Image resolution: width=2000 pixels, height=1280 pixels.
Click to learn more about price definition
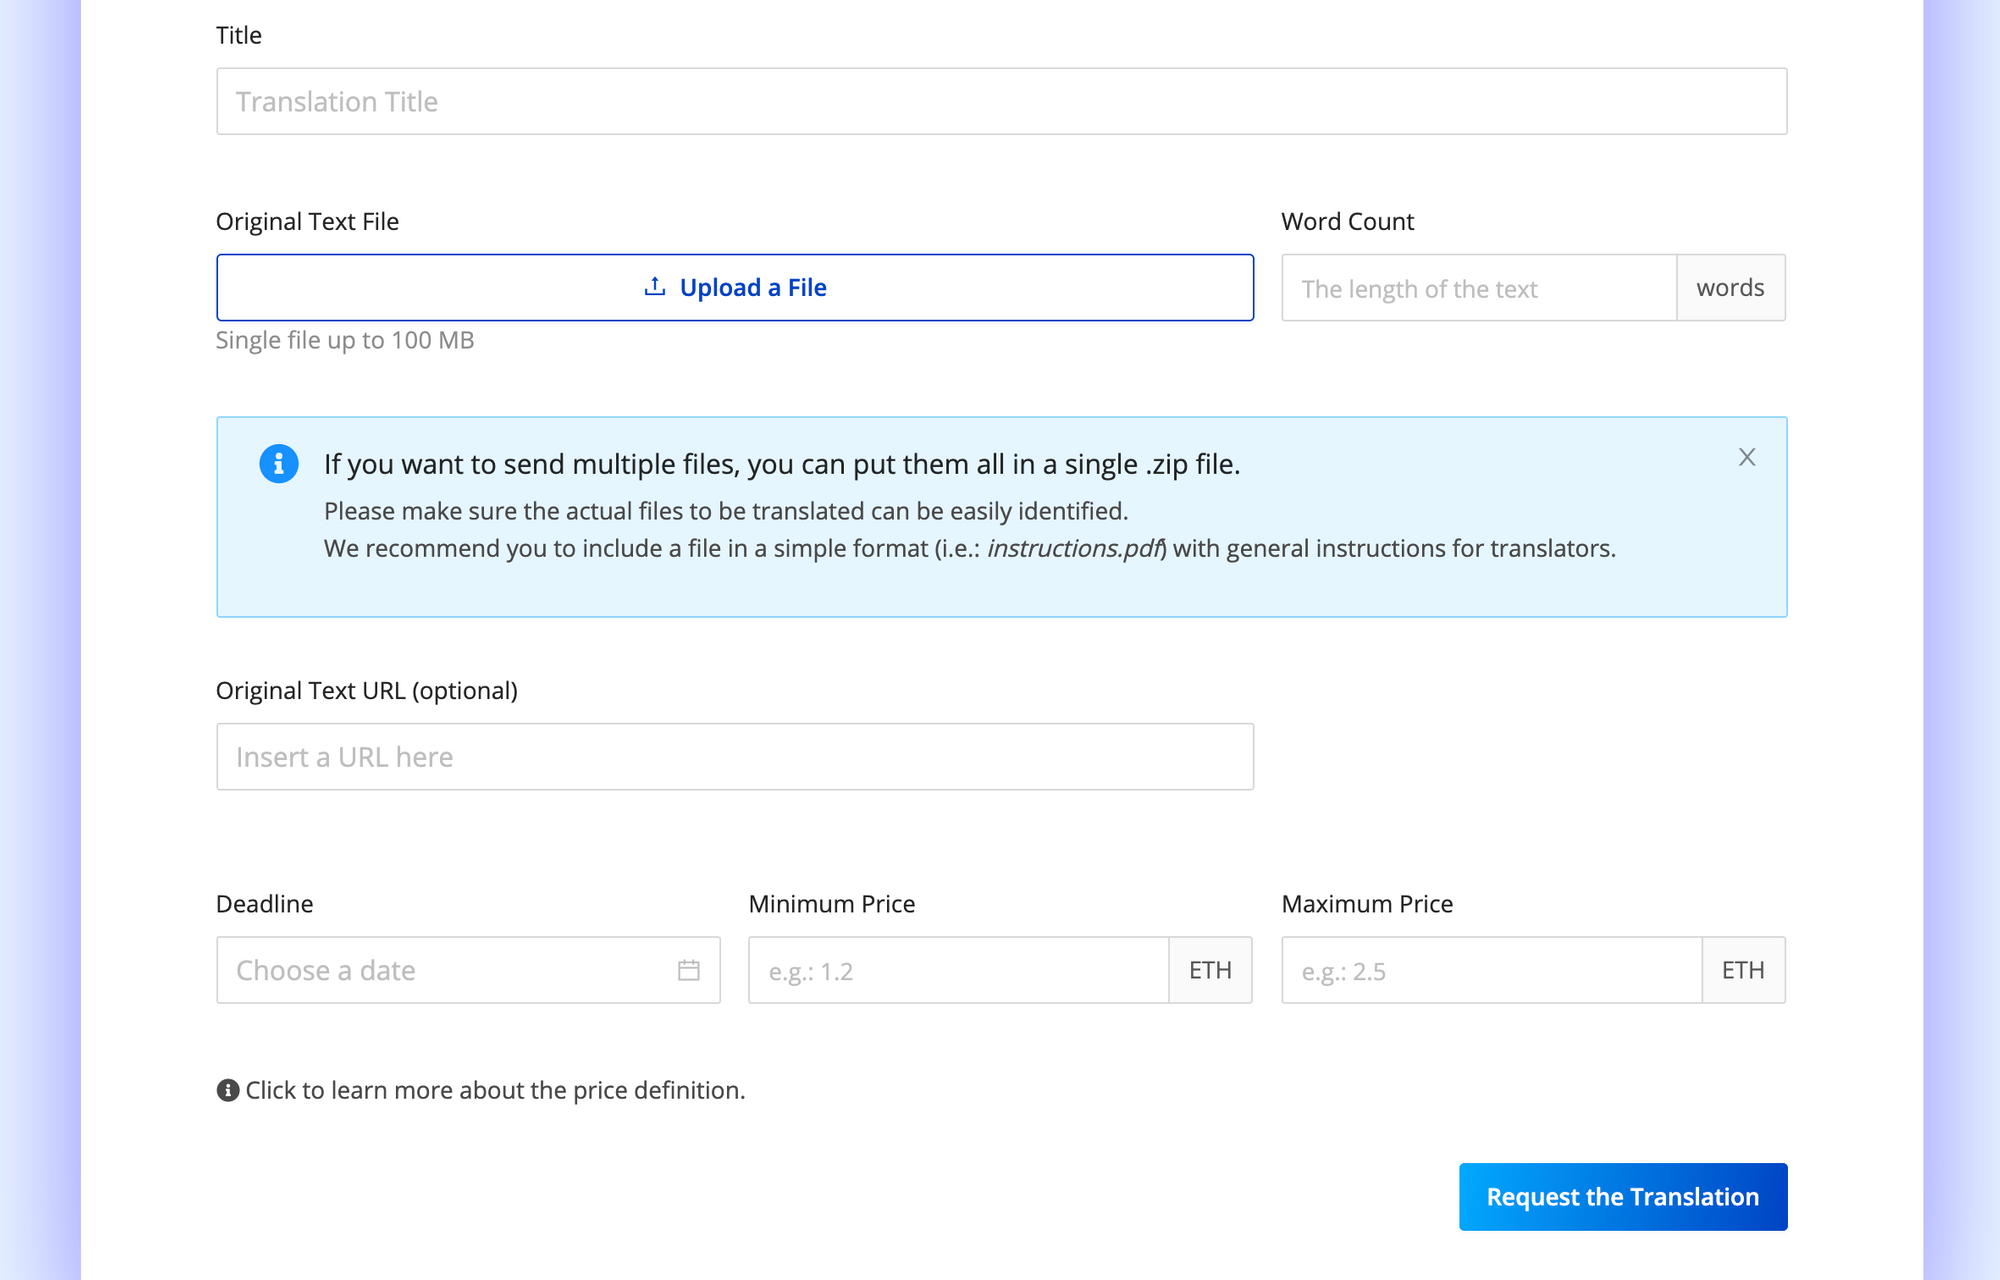click(x=495, y=1090)
